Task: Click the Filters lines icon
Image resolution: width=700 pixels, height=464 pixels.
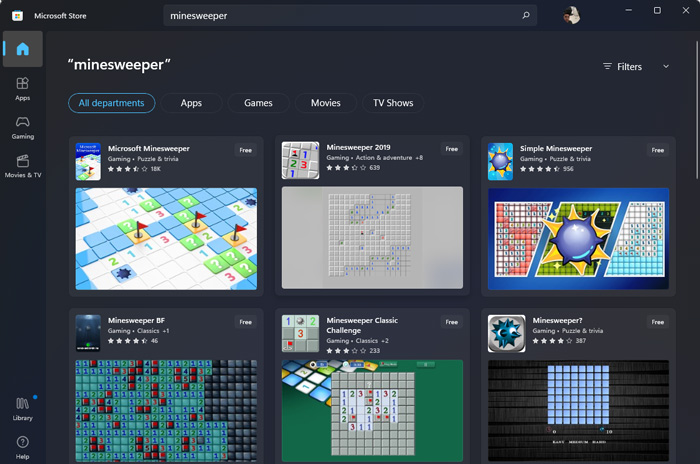Action: (x=607, y=66)
